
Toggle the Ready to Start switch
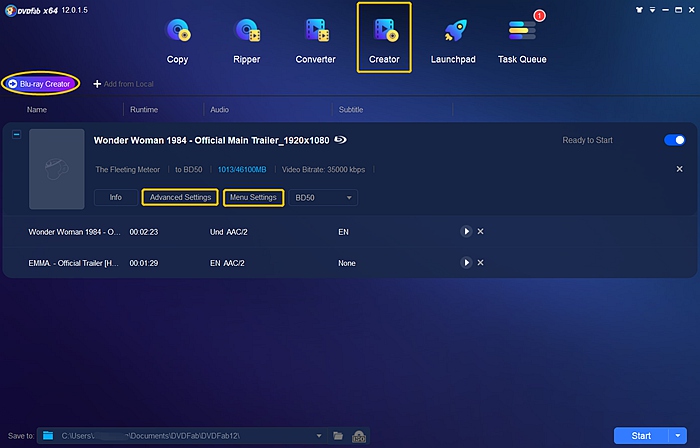[674, 140]
